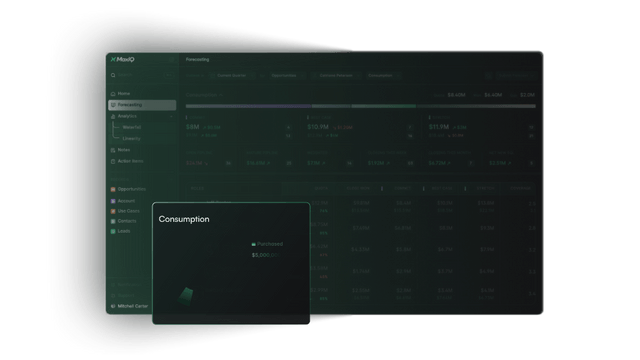Screen dimensions: 640x360
Task: Collapse the Analytics sidebar section
Action: 171,116
